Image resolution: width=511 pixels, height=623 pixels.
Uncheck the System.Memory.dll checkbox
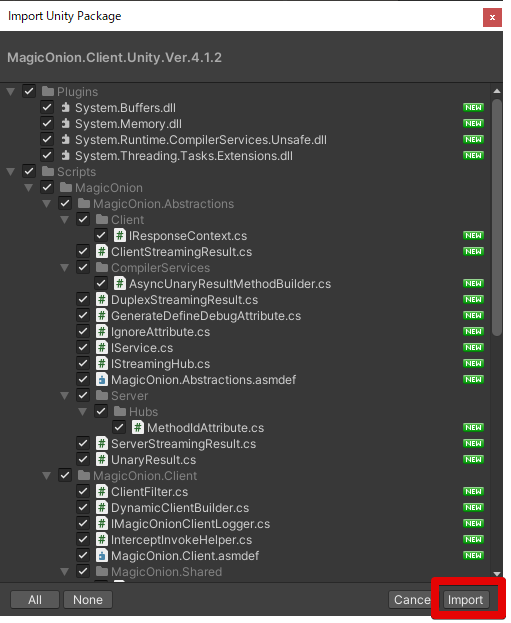[47, 123]
